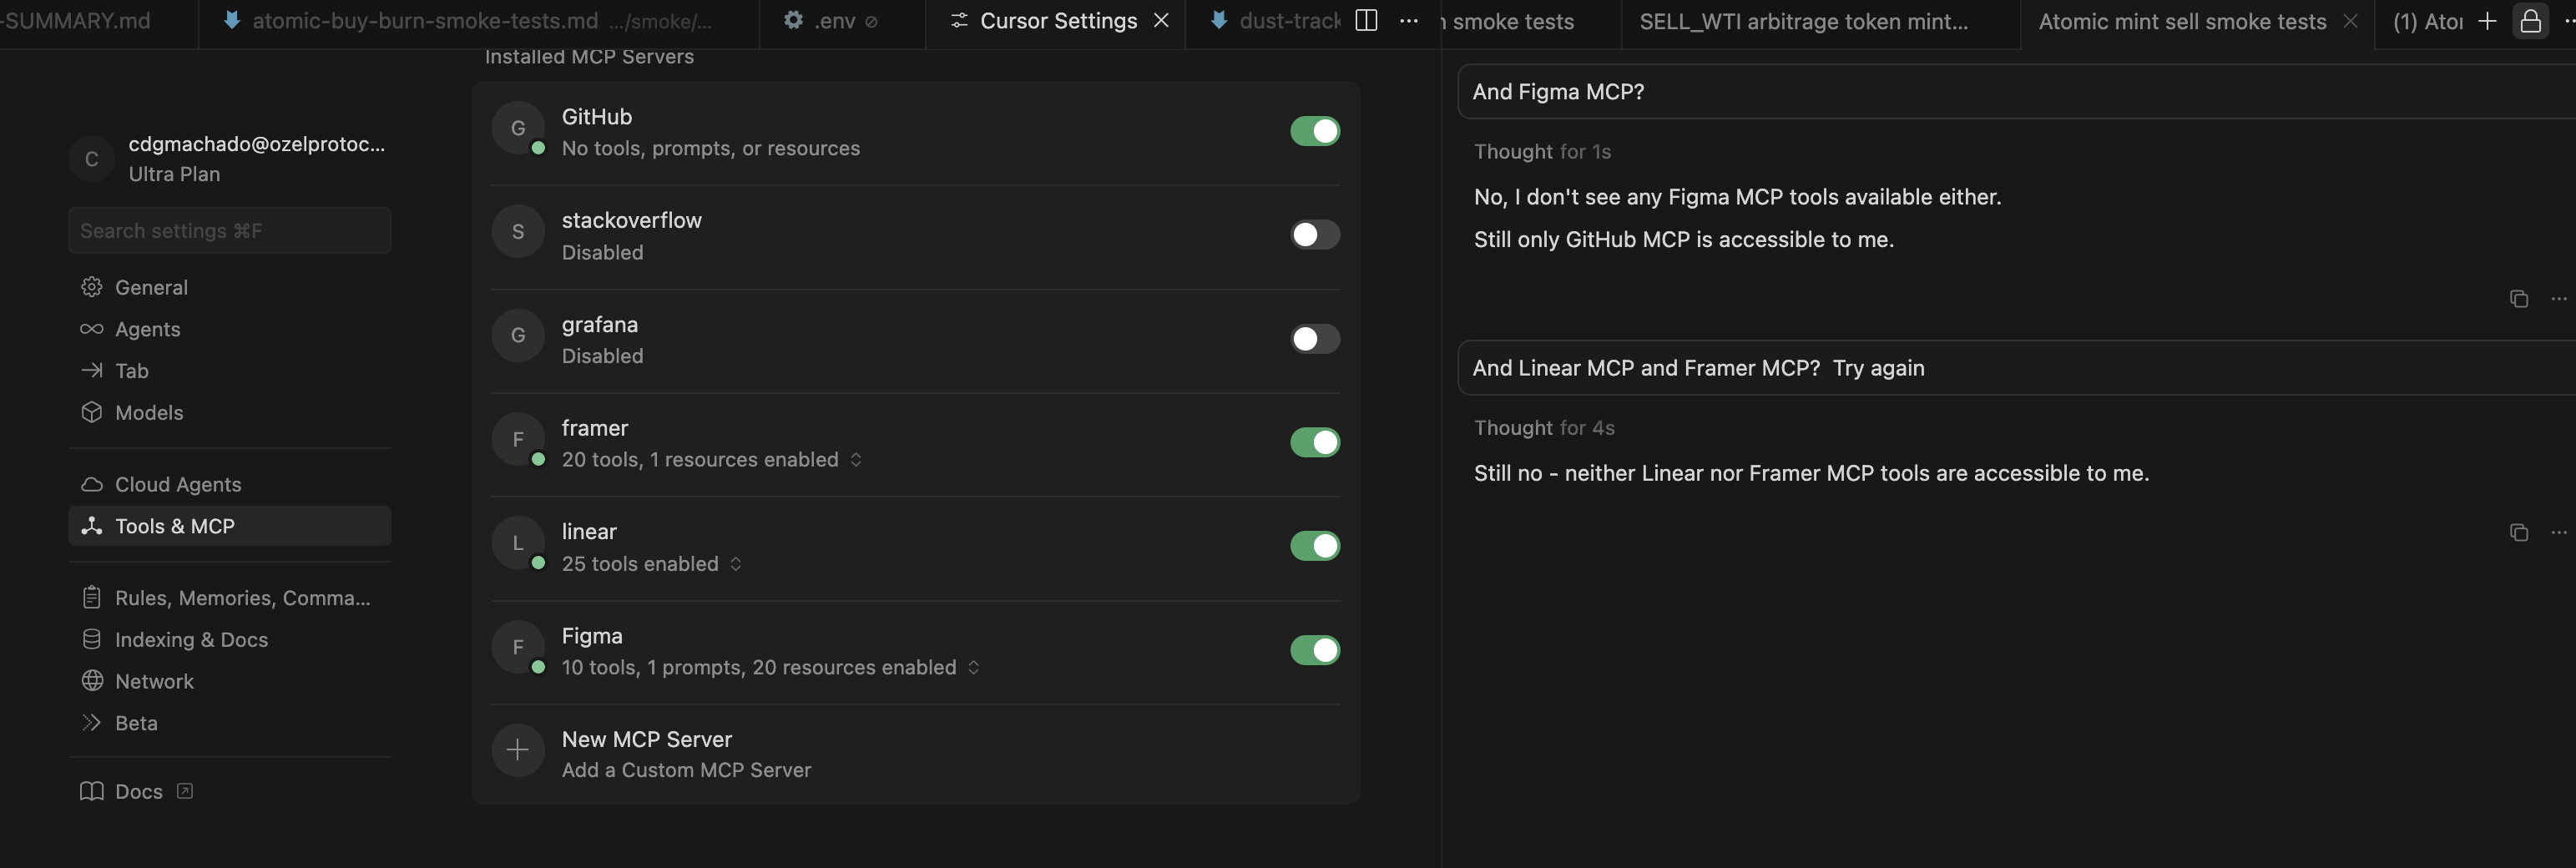Screen dimensions: 2576x868
Task: Enable the grafana MCP server
Action: click(1314, 339)
